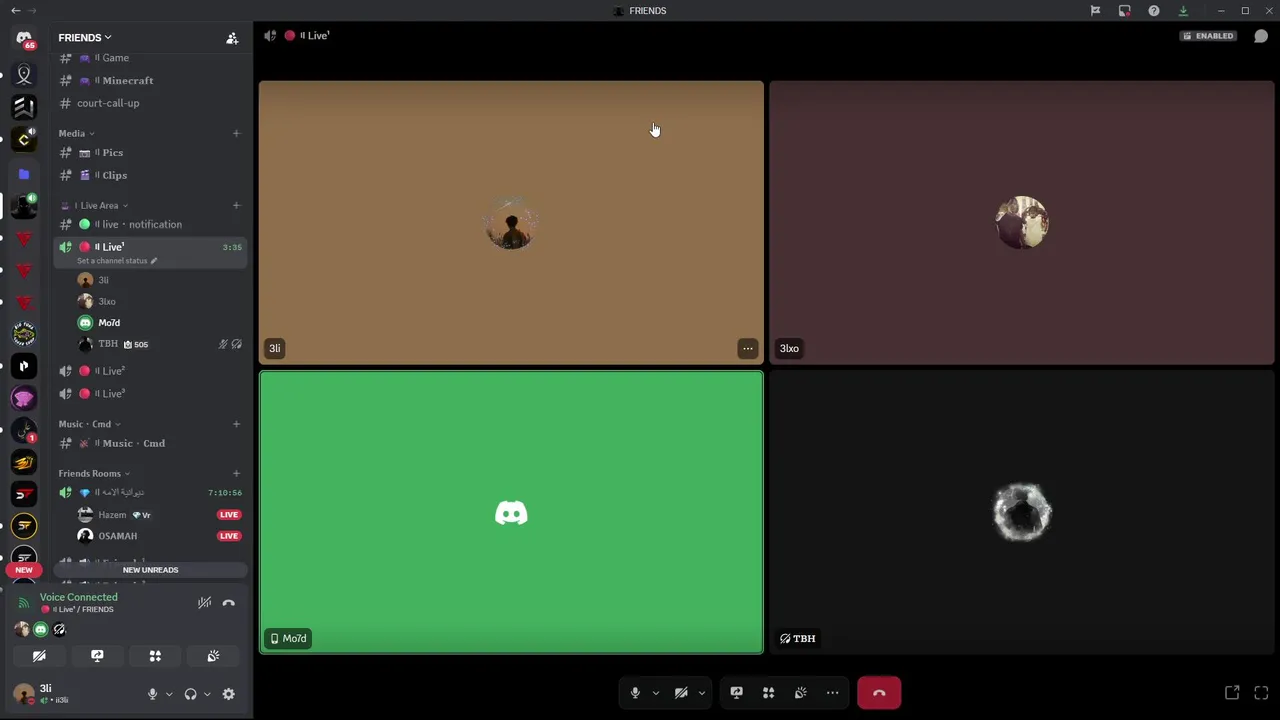The width and height of the screenshot is (1280, 720).
Task: Share screen button in voice panel
Action: click(97, 656)
